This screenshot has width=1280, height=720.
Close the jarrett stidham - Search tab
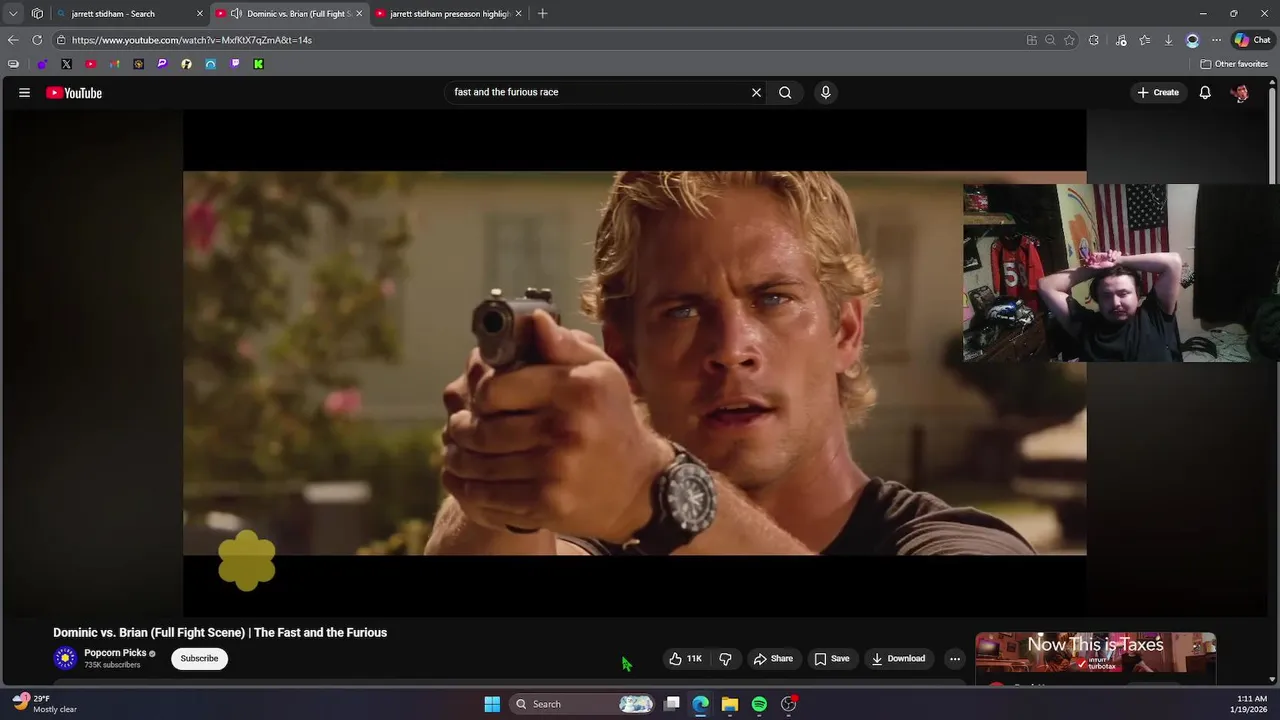tap(199, 14)
